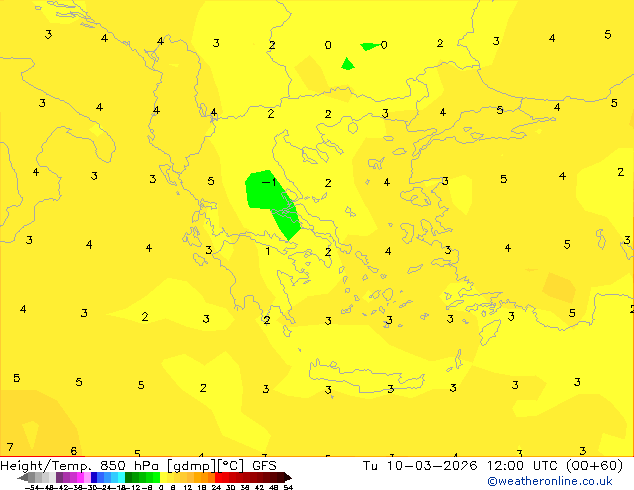Image resolution: width=634 pixels, height=490 pixels.
Task: Click the small green triangle near the top
Action: [347, 64]
